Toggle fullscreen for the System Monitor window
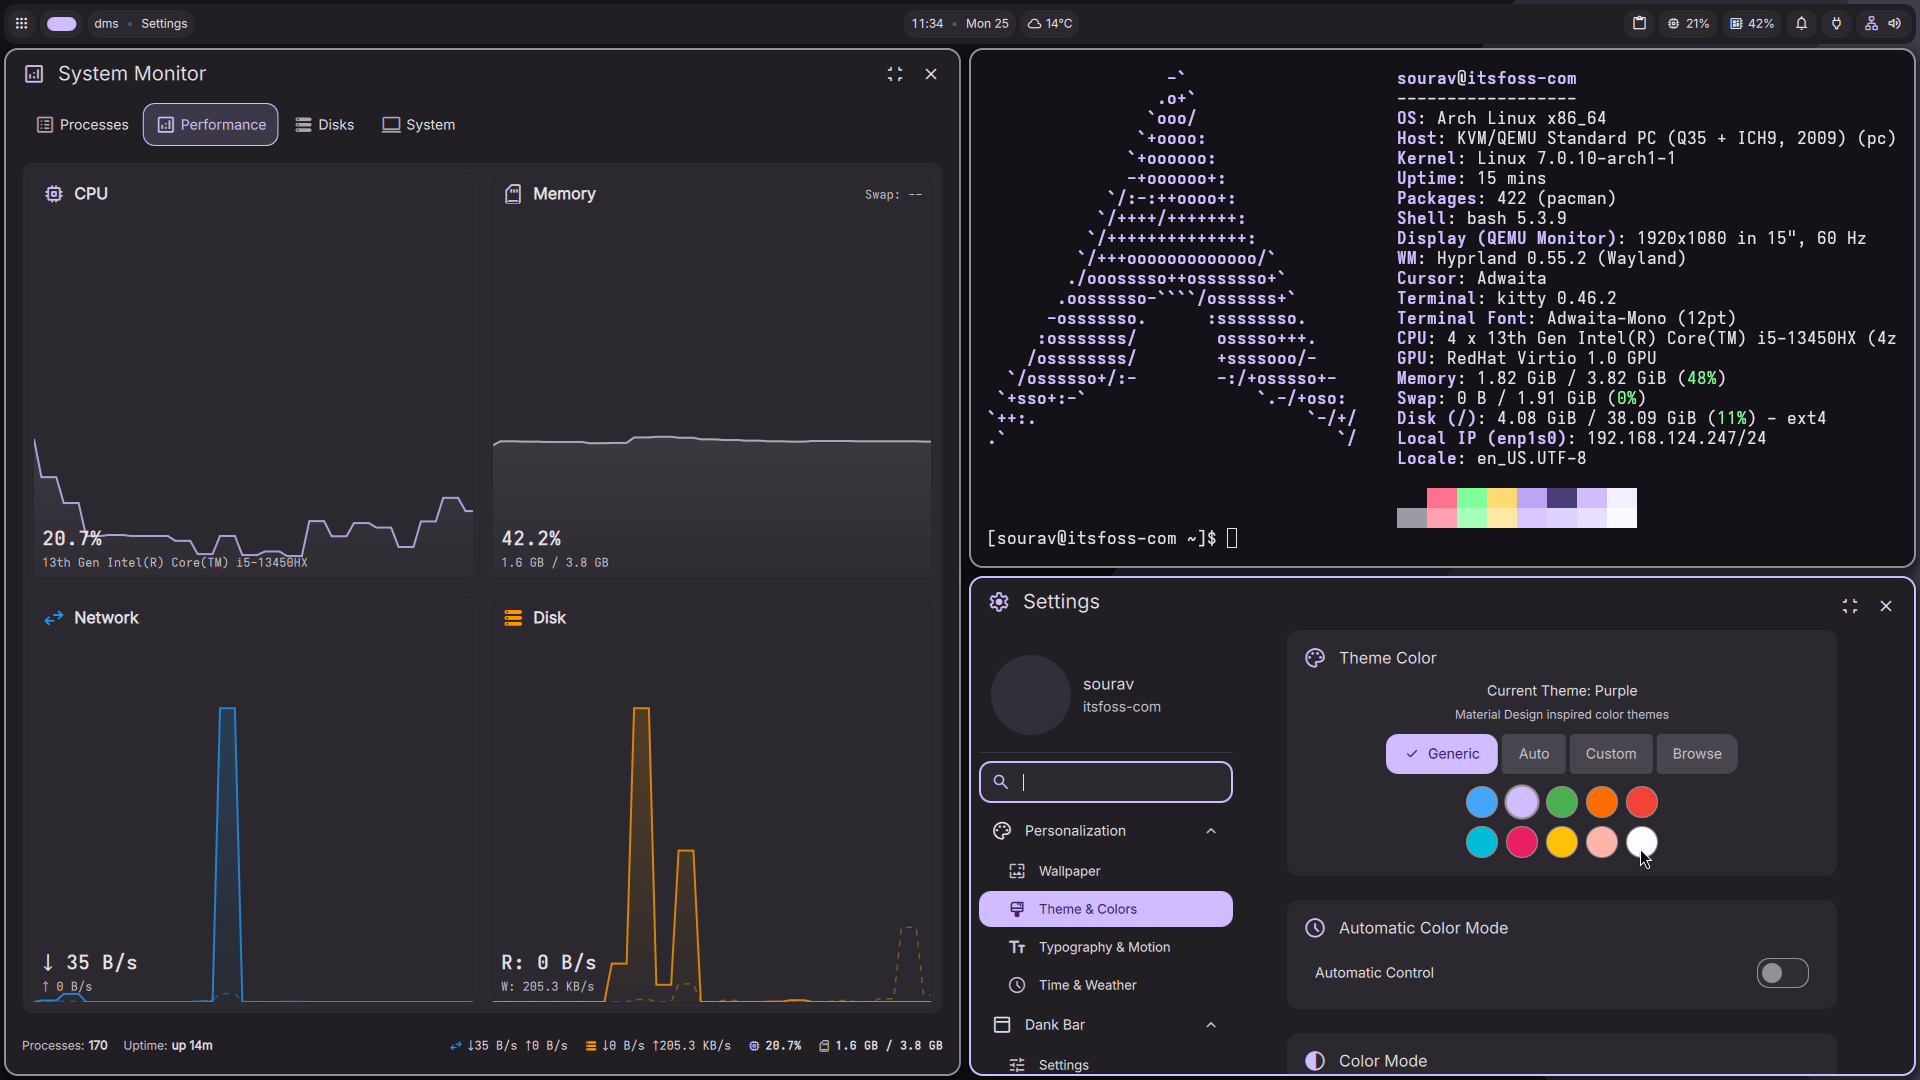 pyautogui.click(x=895, y=74)
